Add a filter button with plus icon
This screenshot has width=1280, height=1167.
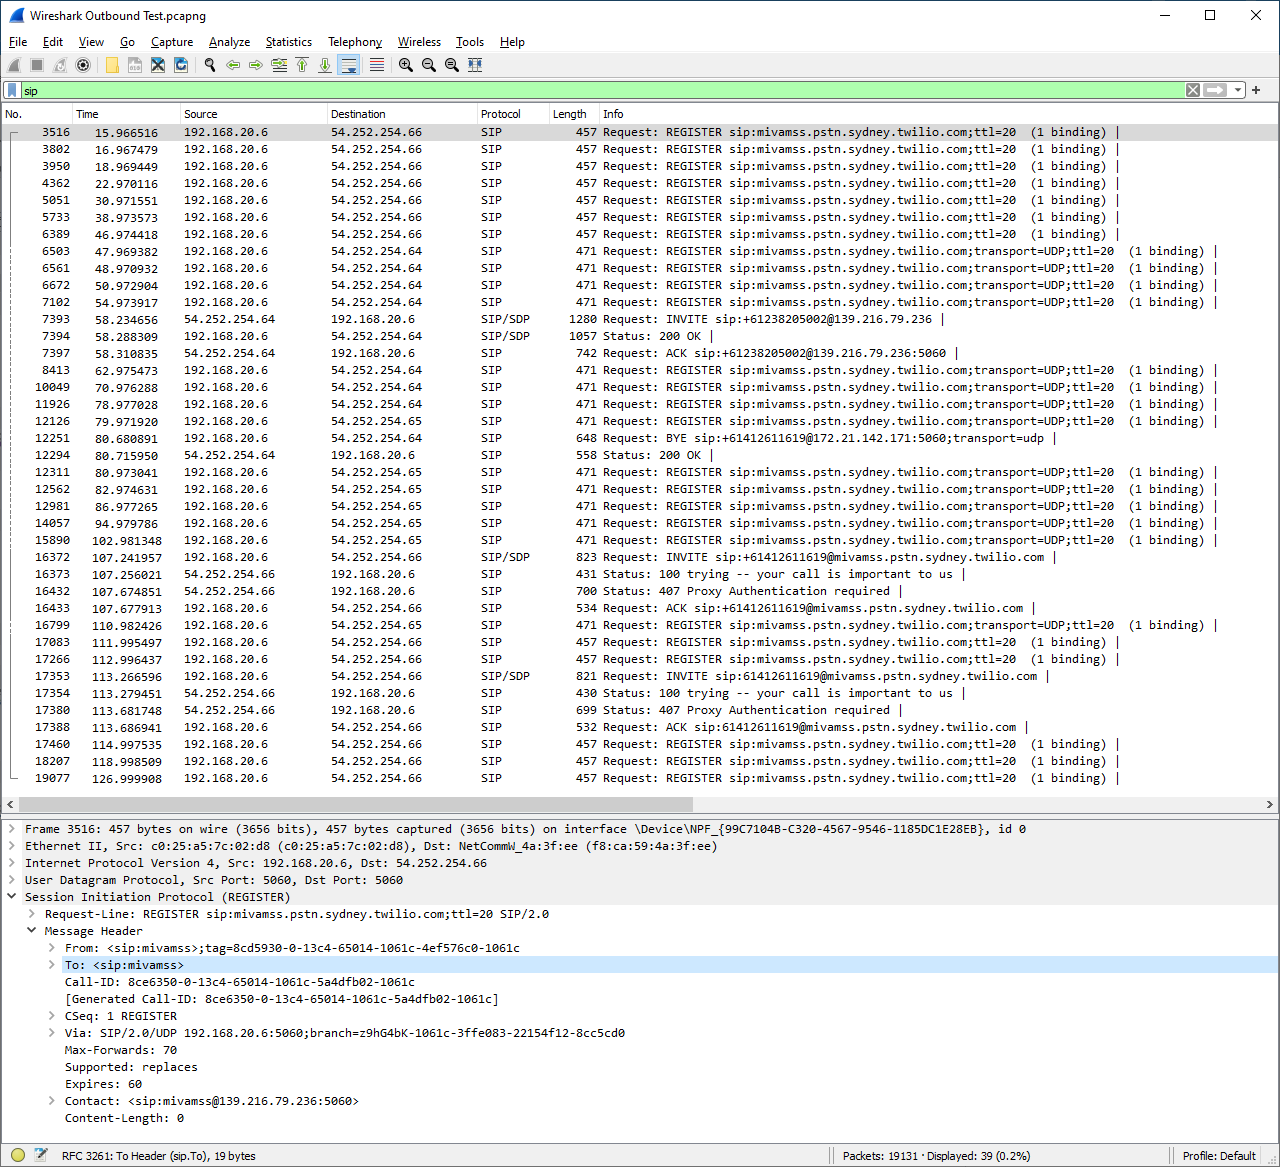click(x=1256, y=90)
